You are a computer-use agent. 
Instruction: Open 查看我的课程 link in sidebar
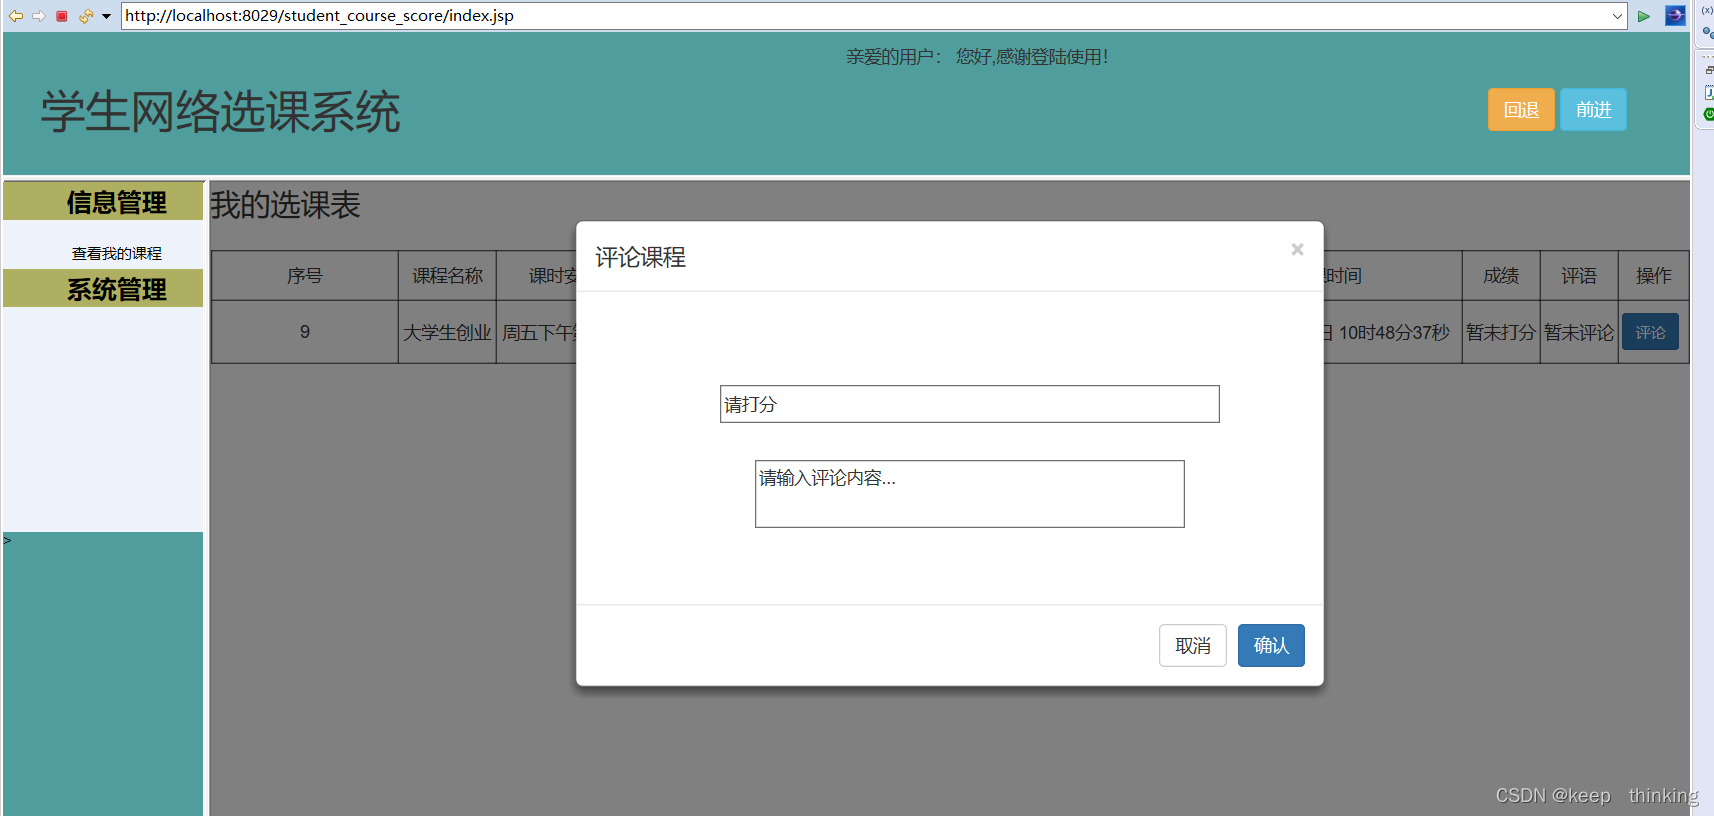117,253
